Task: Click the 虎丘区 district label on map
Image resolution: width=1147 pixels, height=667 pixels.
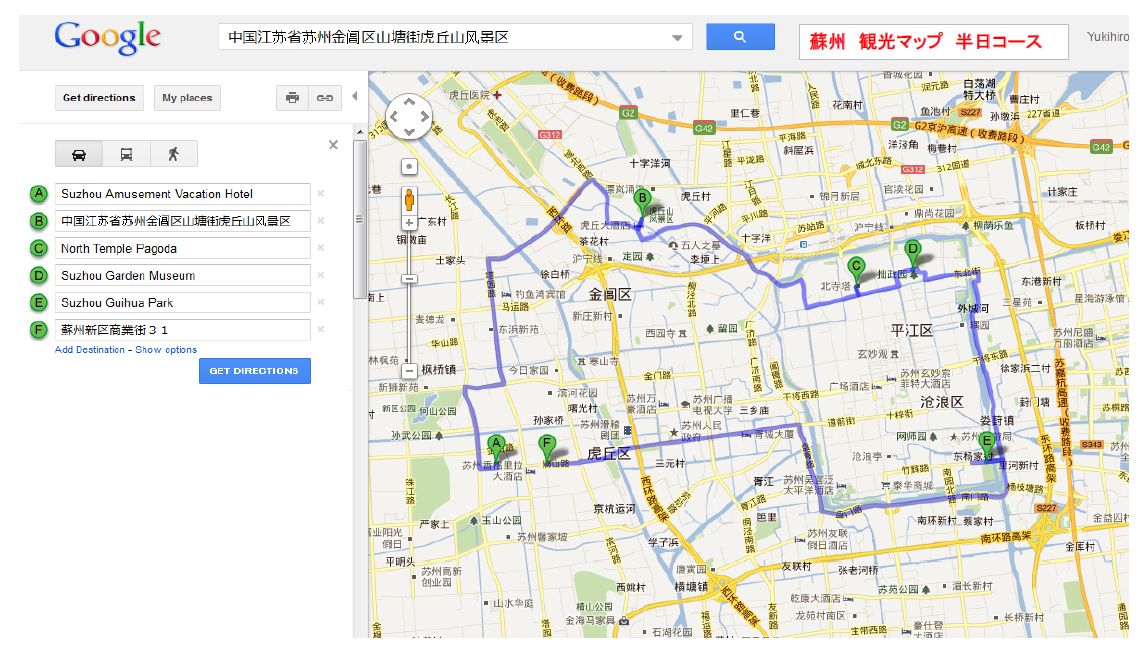Action: pyautogui.click(x=609, y=453)
